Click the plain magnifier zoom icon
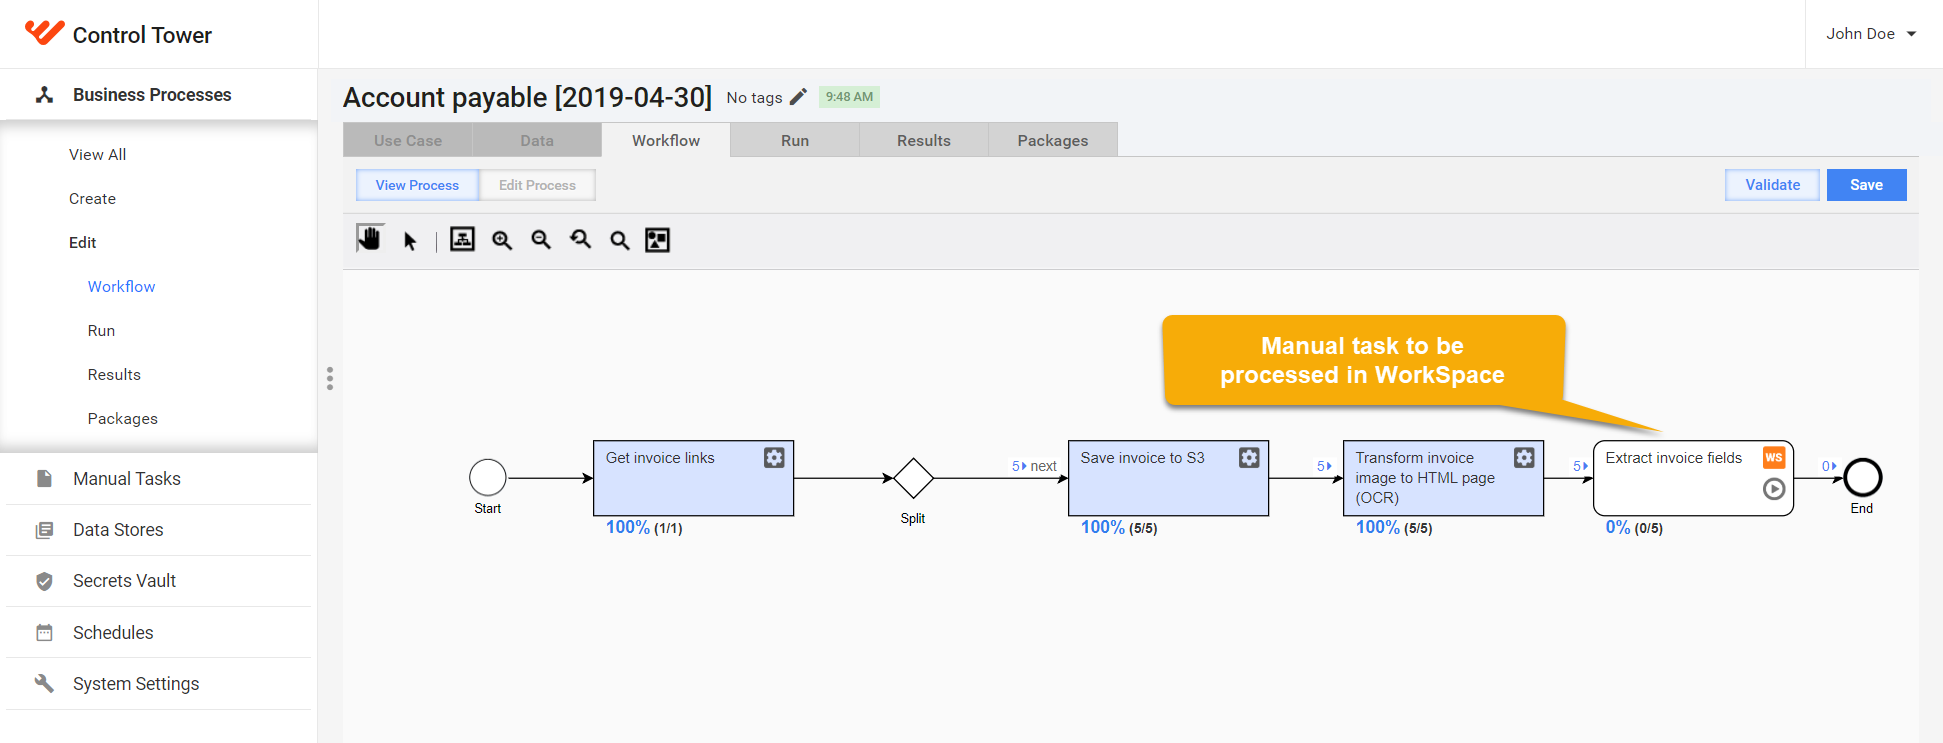Screen dimensions: 1943x743 point(620,241)
